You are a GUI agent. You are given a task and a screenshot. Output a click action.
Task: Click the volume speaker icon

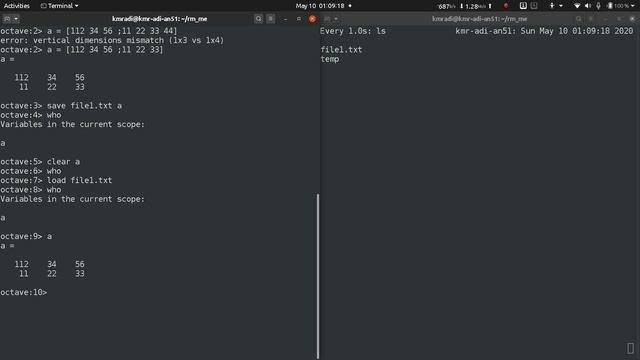pyautogui.click(x=588, y=6)
